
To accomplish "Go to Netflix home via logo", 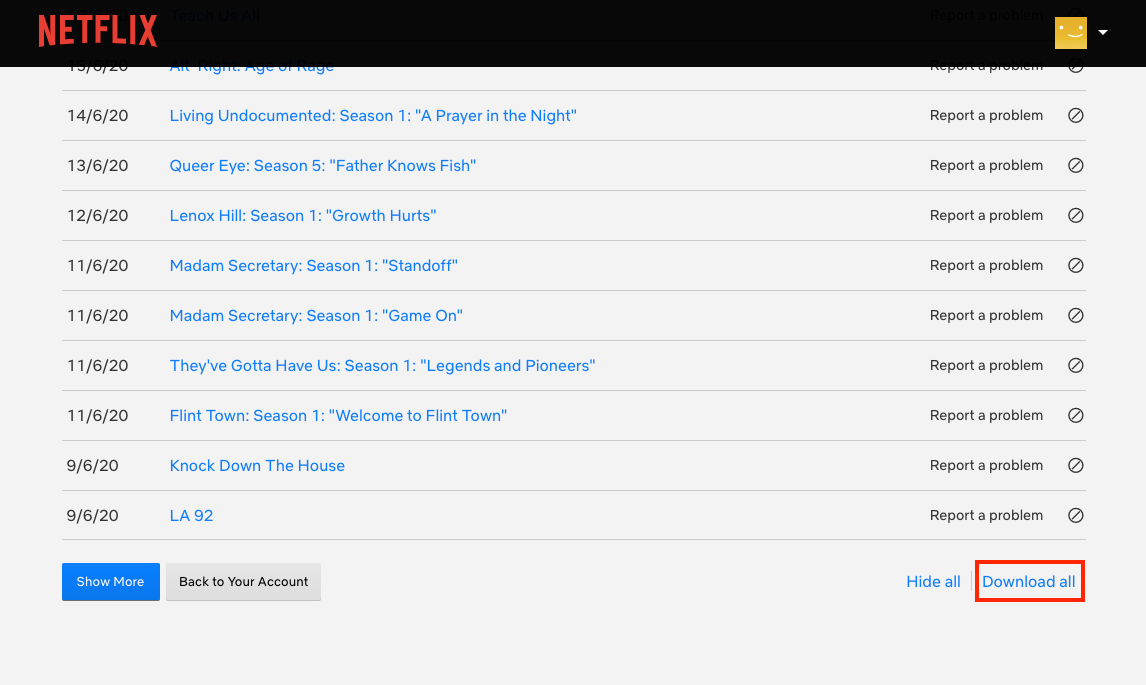I will 98,31.
